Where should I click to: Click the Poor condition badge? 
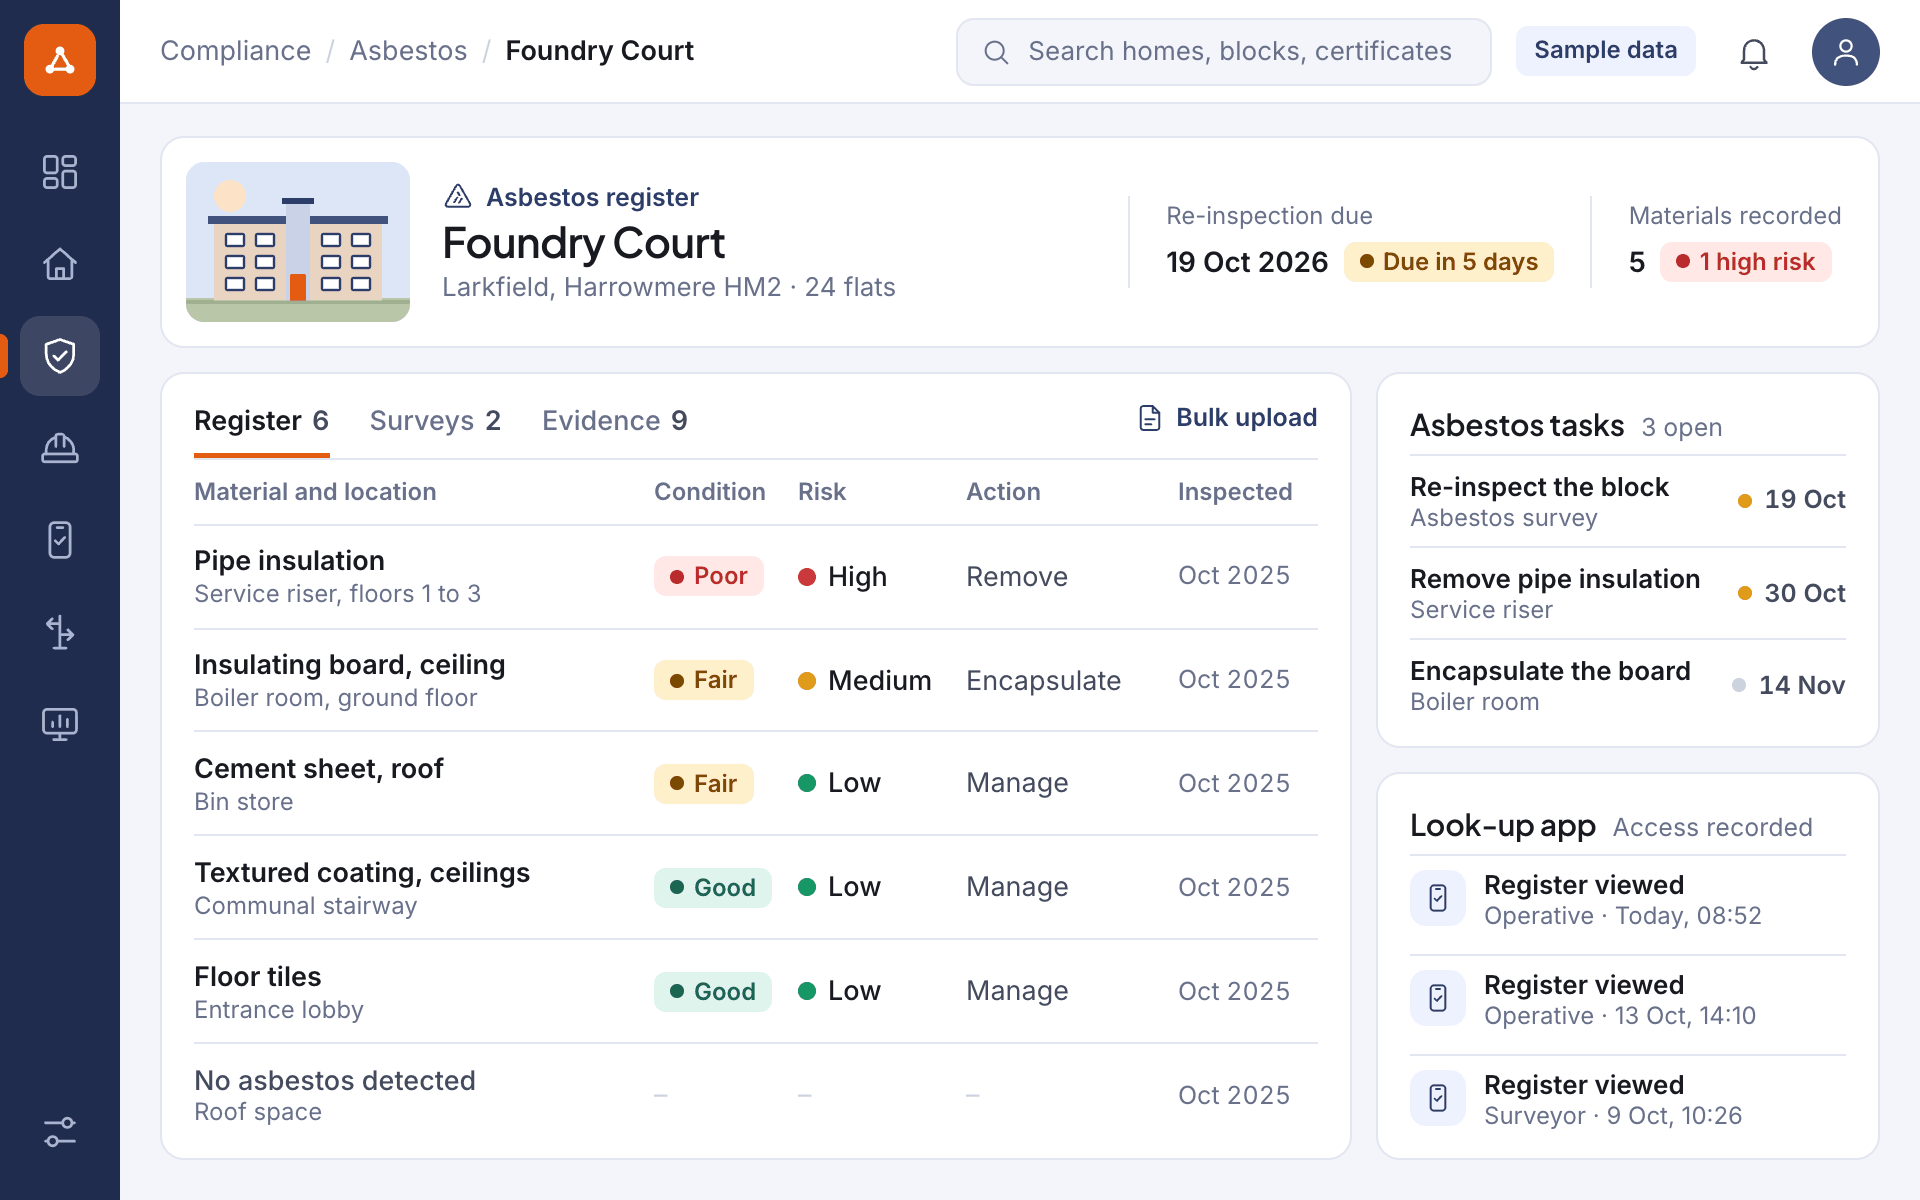point(709,576)
